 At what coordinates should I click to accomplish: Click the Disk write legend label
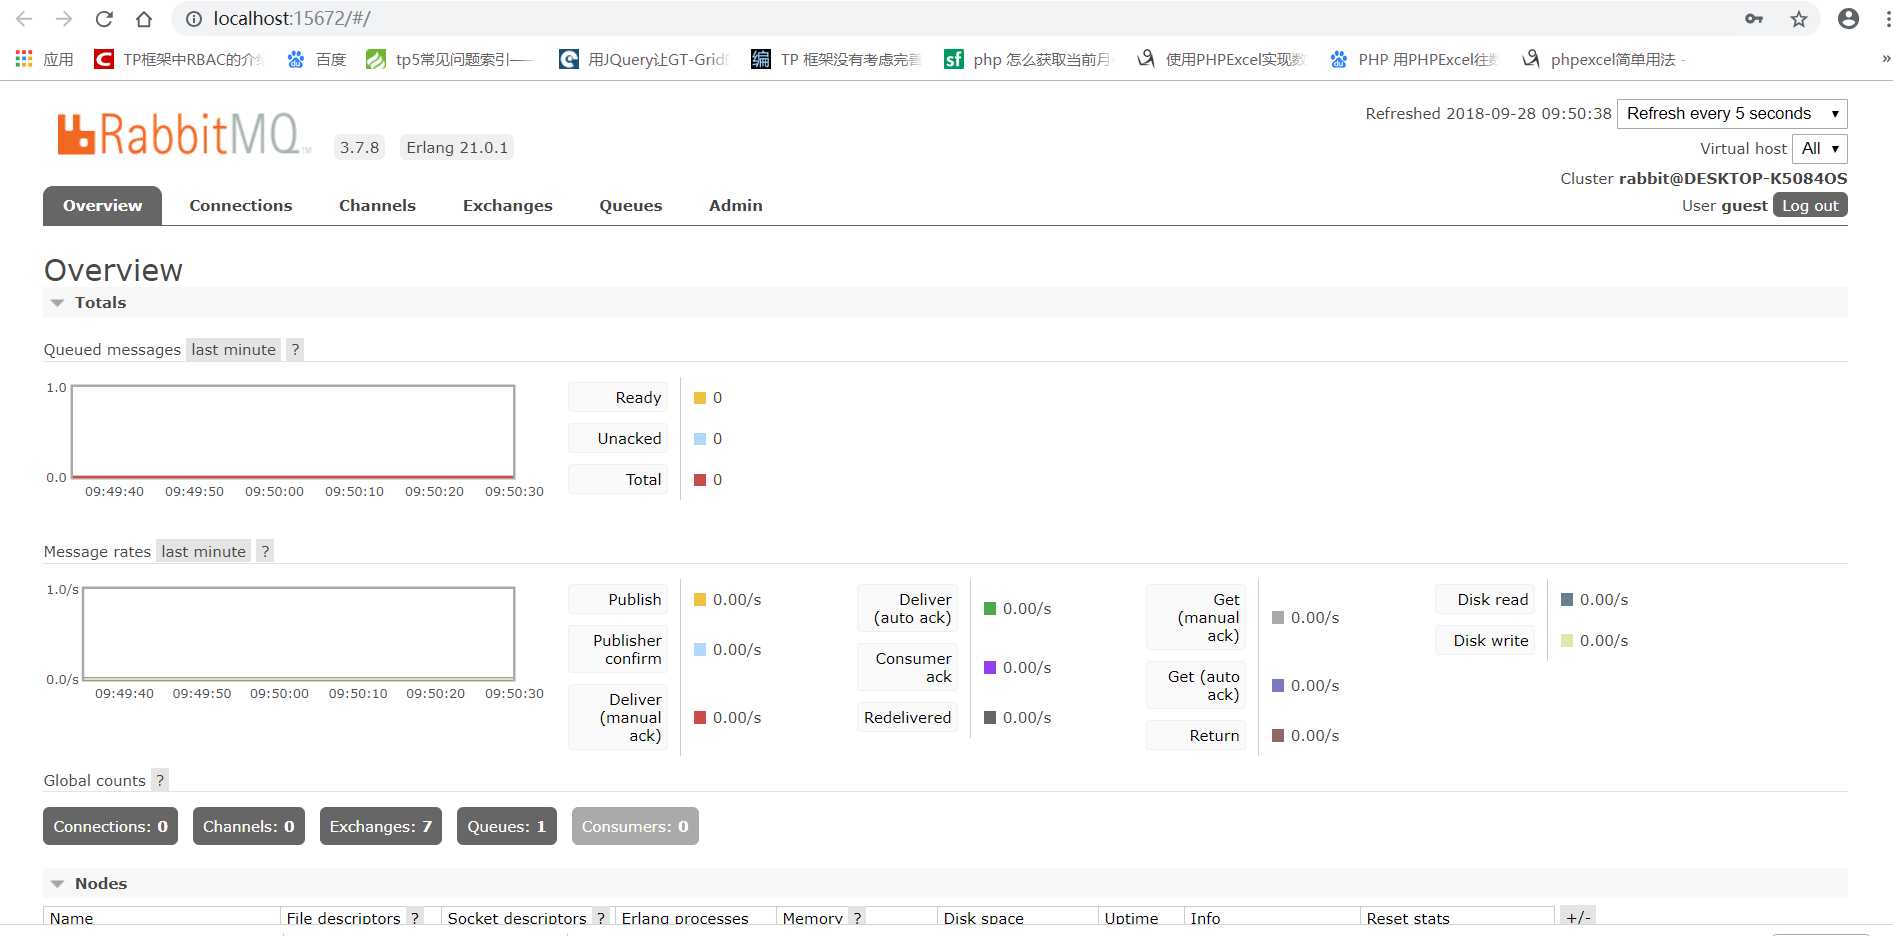(1485, 640)
